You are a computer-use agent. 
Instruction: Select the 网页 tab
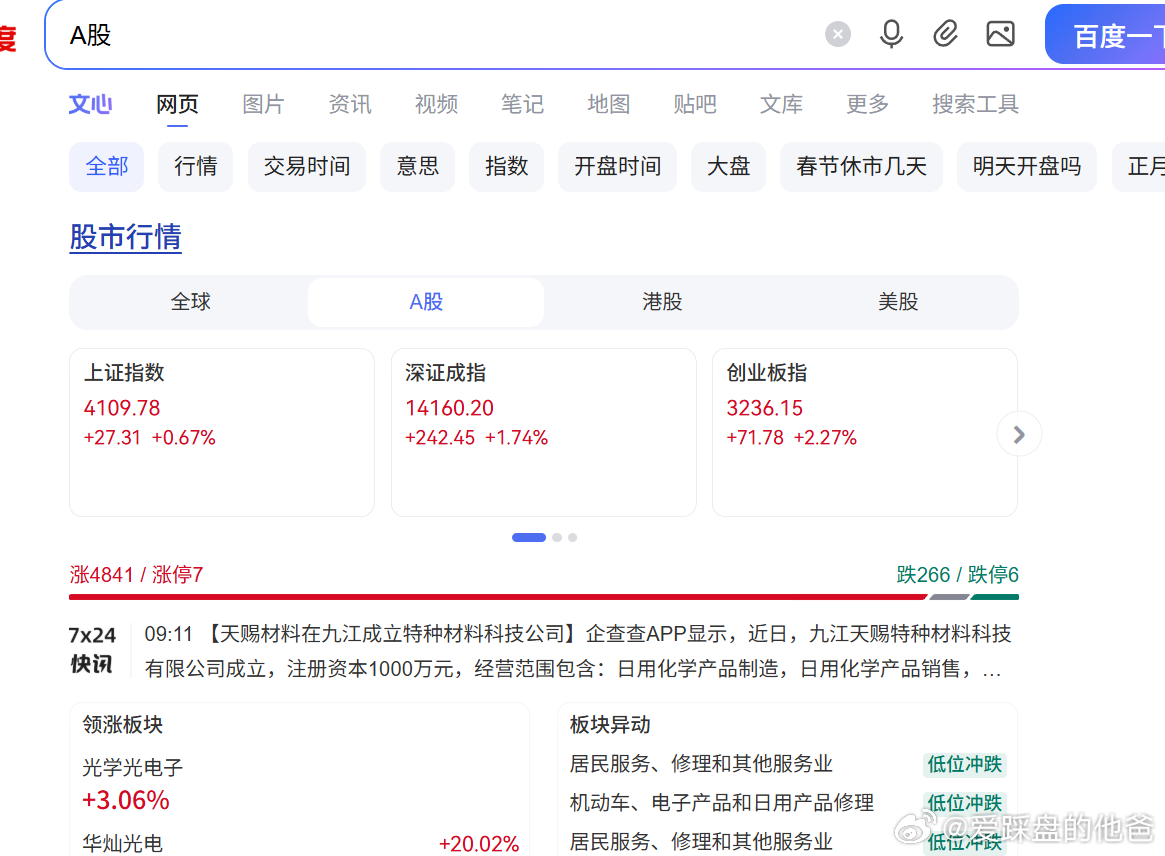[177, 104]
